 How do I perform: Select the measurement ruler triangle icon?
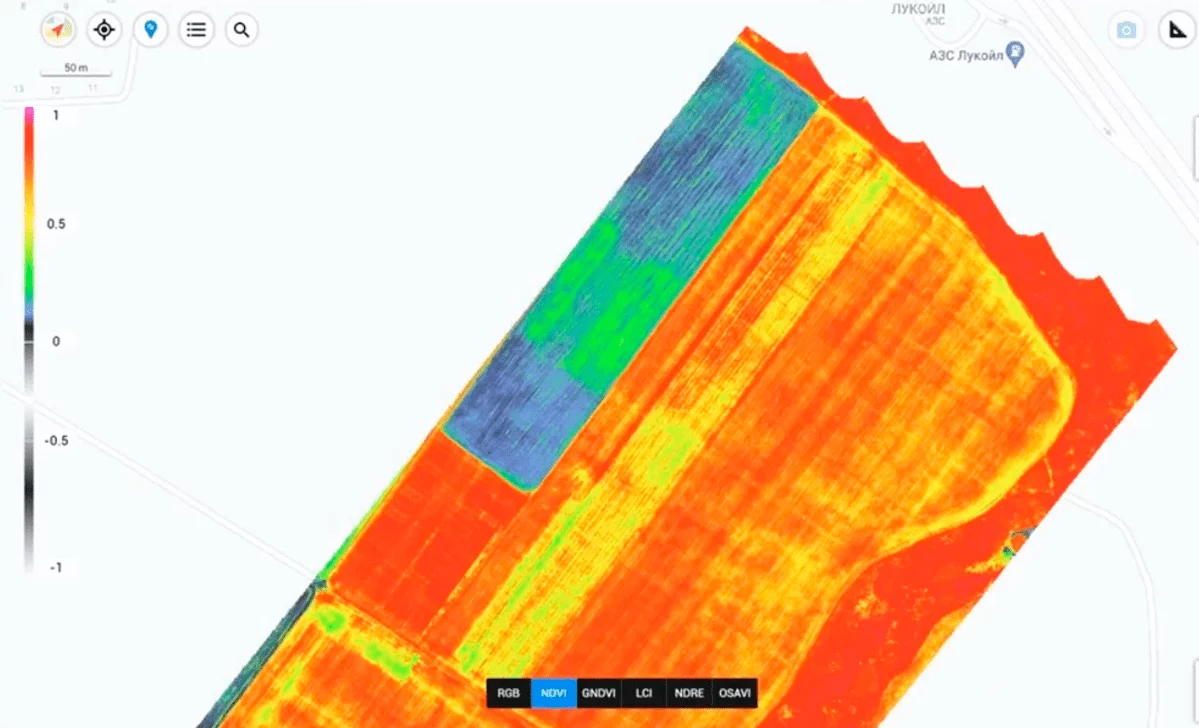click(x=1178, y=30)
